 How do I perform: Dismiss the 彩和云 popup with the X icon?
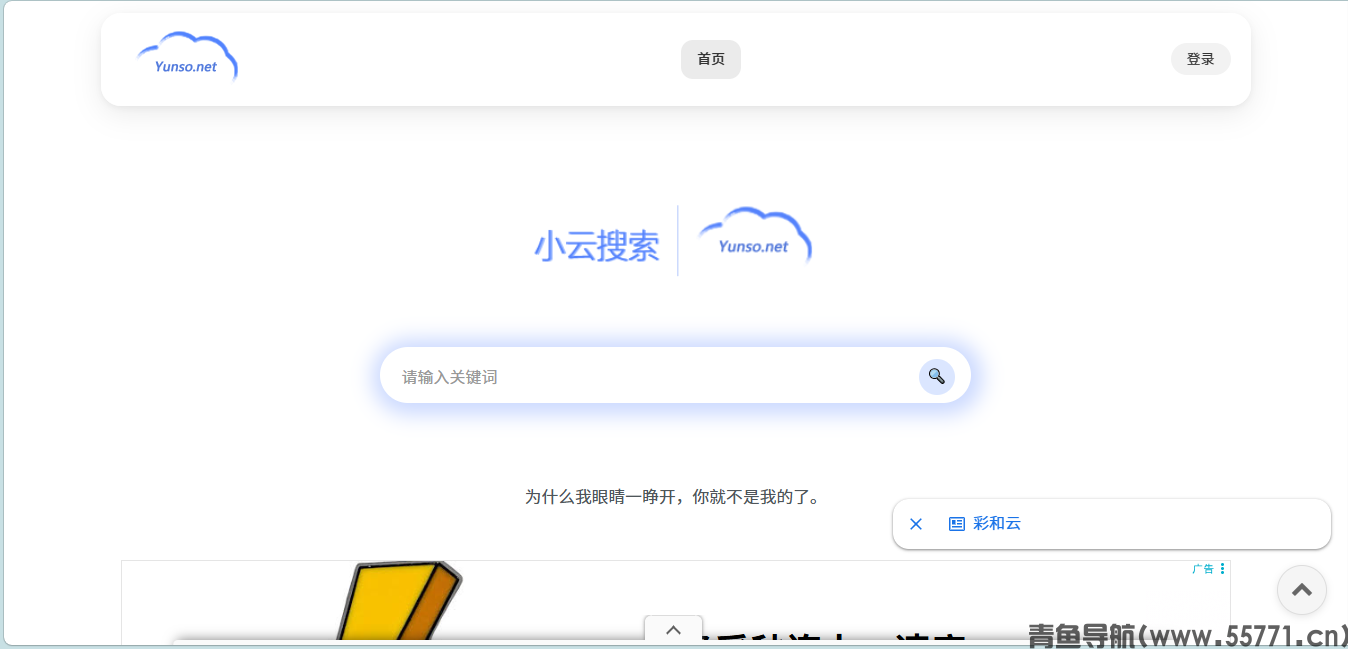[916, 524]
